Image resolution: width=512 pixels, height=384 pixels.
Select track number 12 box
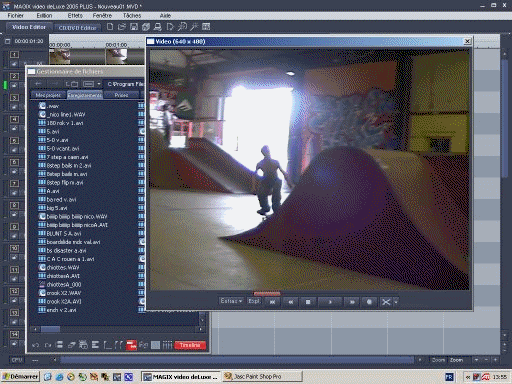point(14,291)
